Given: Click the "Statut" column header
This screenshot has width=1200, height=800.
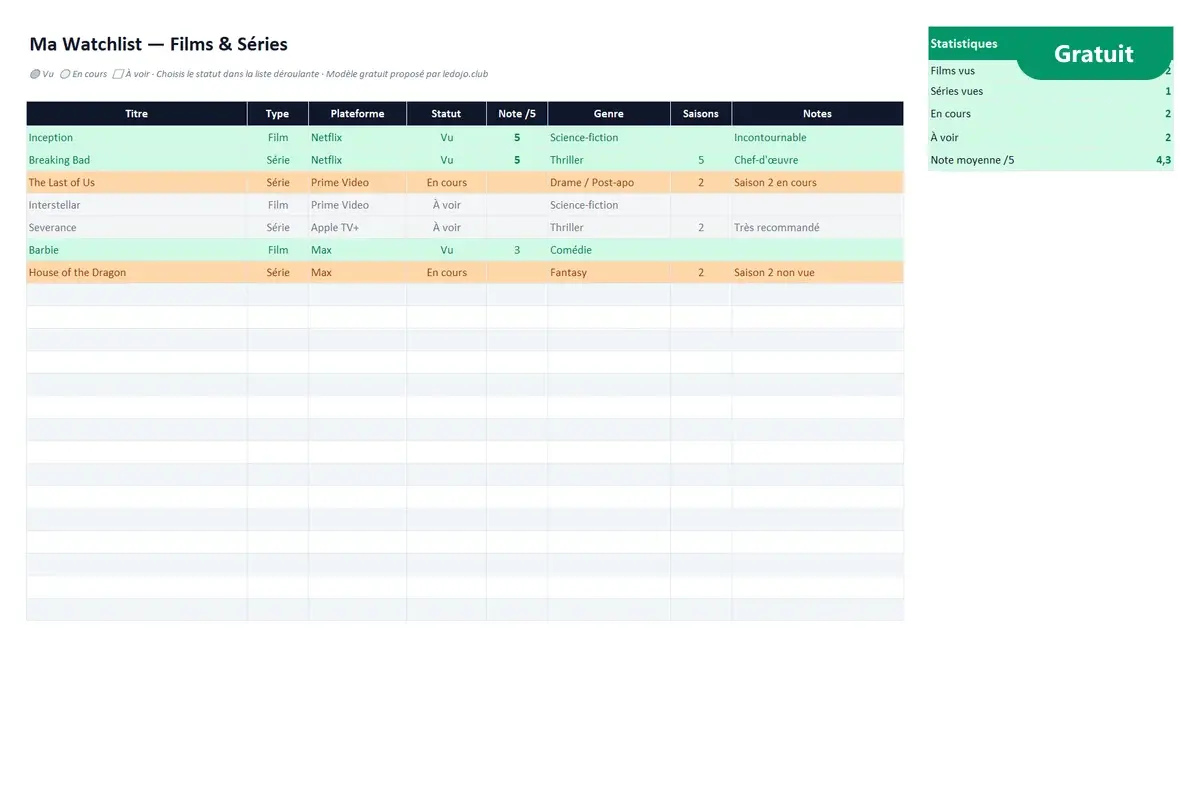Looking at the screenshot, I should pos(446,113).
